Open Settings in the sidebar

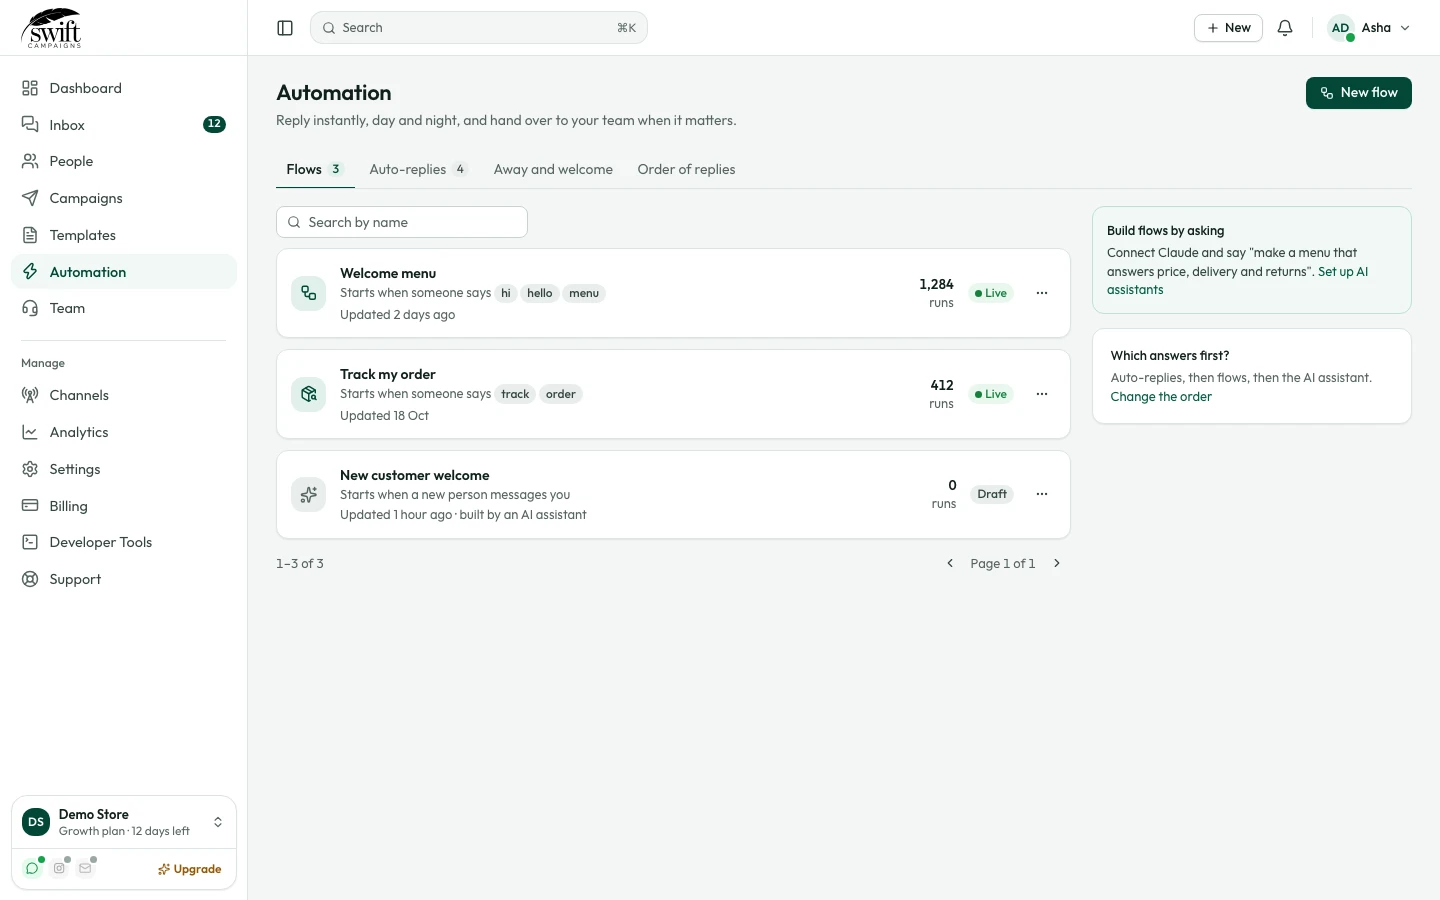124,469
